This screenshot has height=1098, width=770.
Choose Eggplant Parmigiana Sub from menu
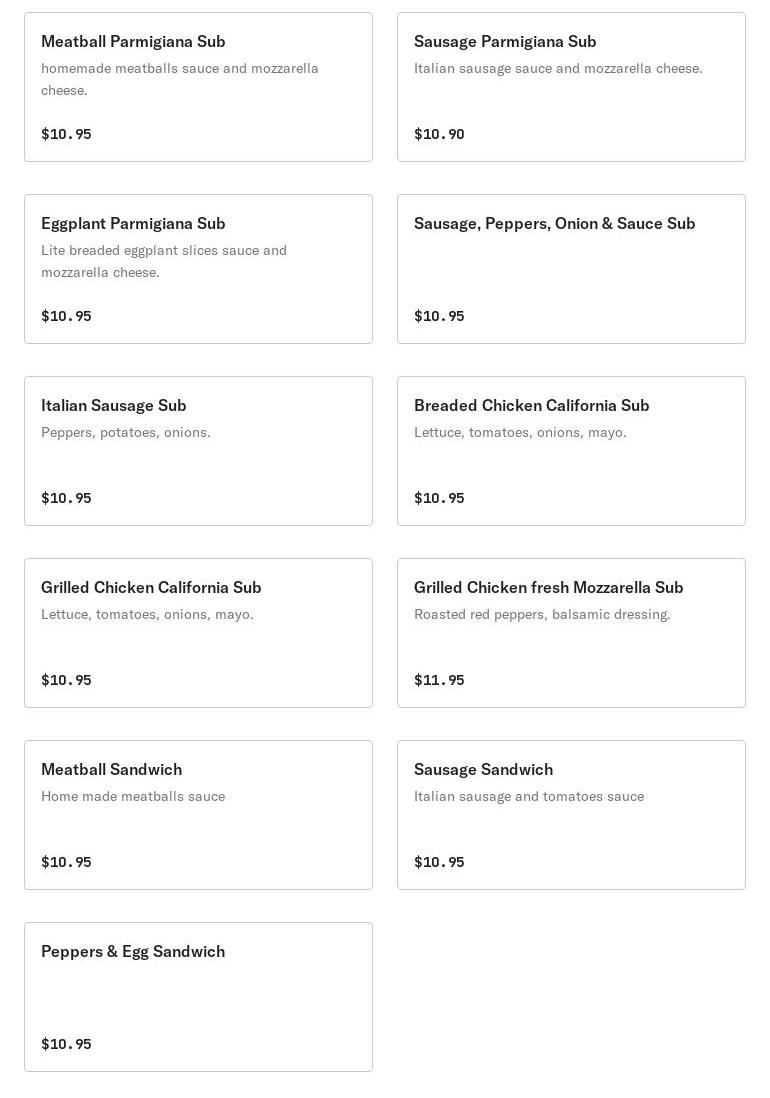pos(198,269)
